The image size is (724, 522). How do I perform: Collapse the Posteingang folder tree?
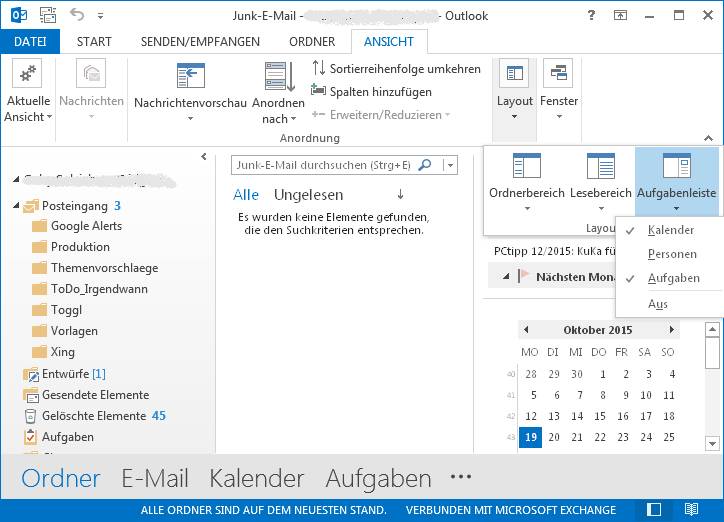(16, 206)
